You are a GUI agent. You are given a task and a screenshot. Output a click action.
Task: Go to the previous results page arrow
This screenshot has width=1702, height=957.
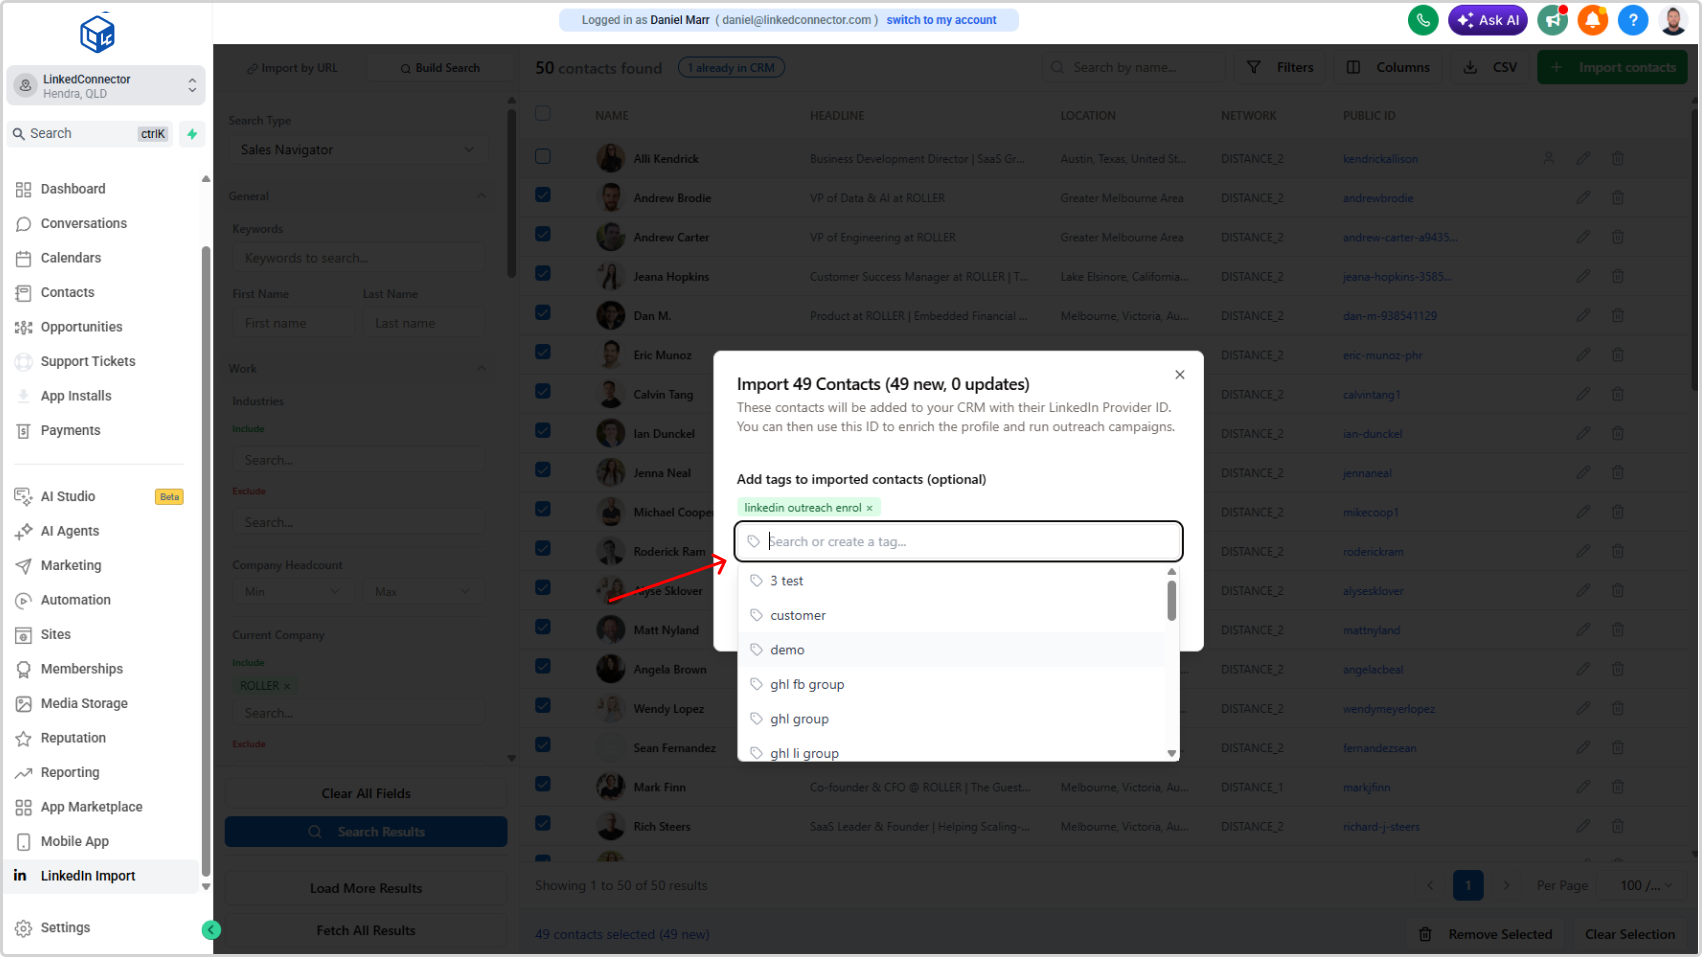tap(1430, 885)
